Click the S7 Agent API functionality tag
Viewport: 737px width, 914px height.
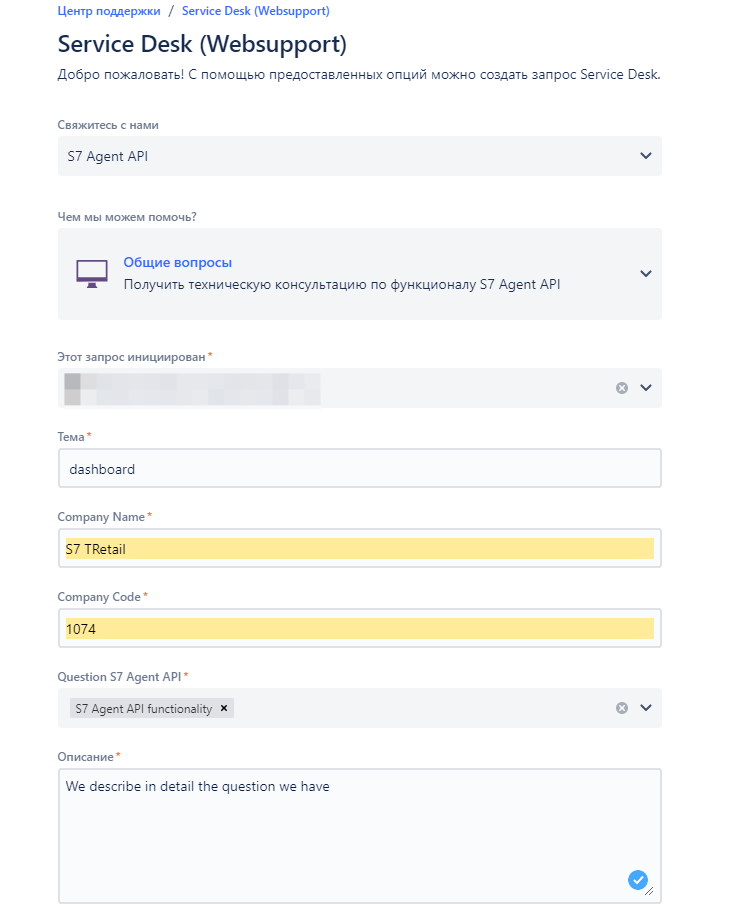143,708
